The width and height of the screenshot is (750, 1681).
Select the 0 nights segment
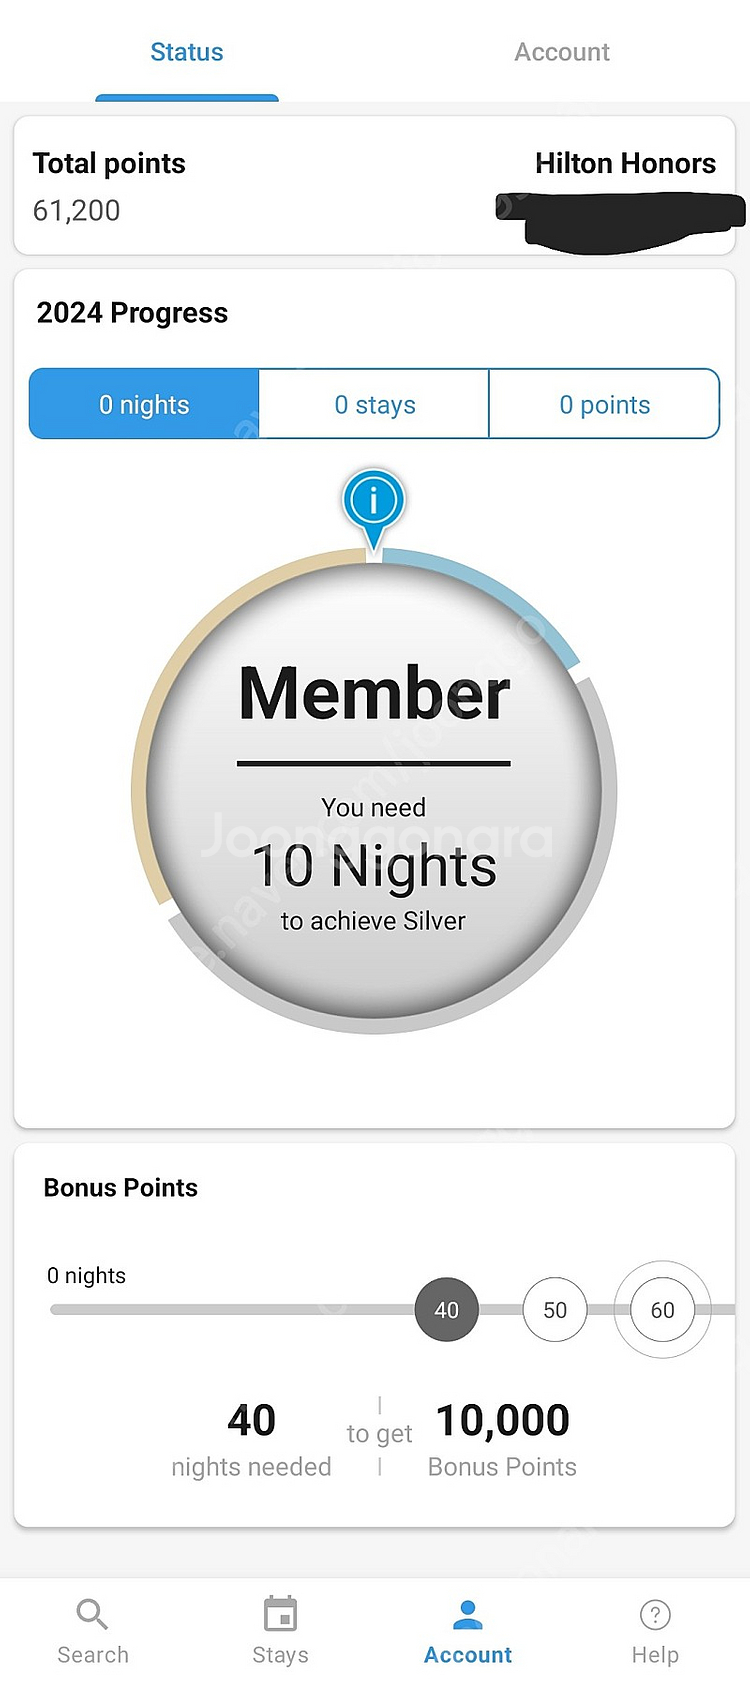(x=144, y=404)
